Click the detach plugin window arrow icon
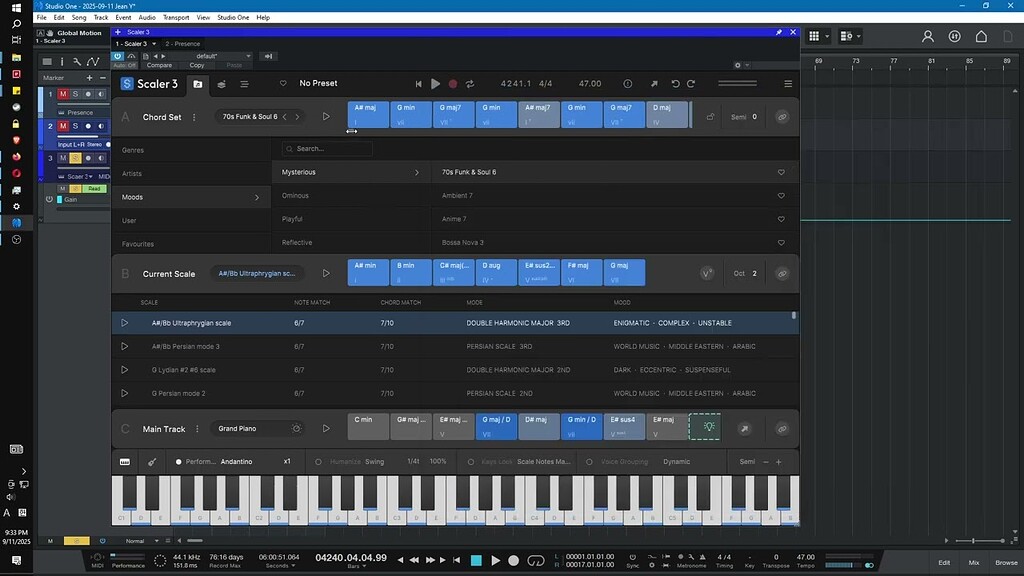The width and height of the screenshot is (1024, 576). click(653, 84)
